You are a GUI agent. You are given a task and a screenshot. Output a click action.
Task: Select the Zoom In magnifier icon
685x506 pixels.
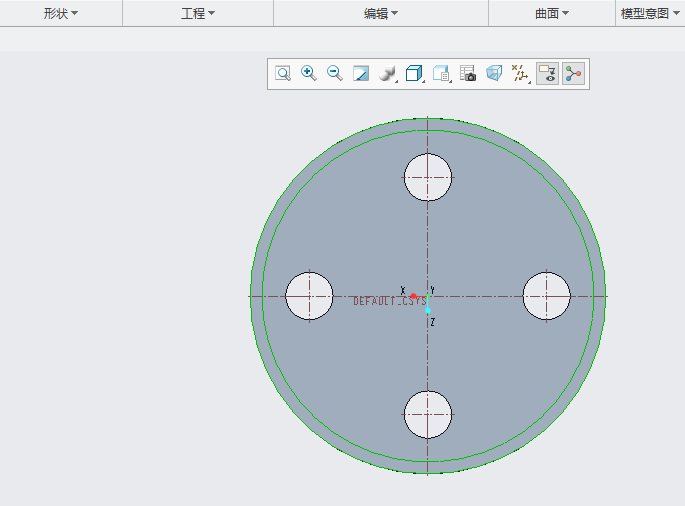point(308,73)
